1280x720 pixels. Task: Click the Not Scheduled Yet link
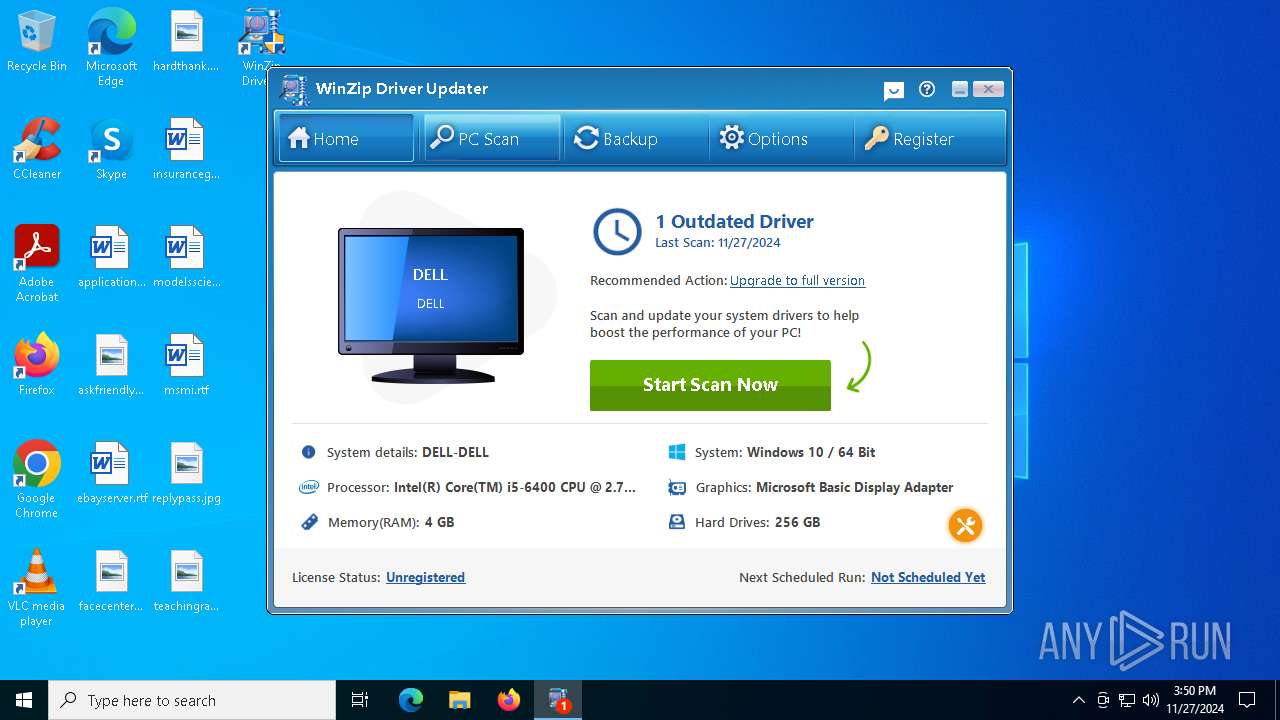tap(928, 577)
